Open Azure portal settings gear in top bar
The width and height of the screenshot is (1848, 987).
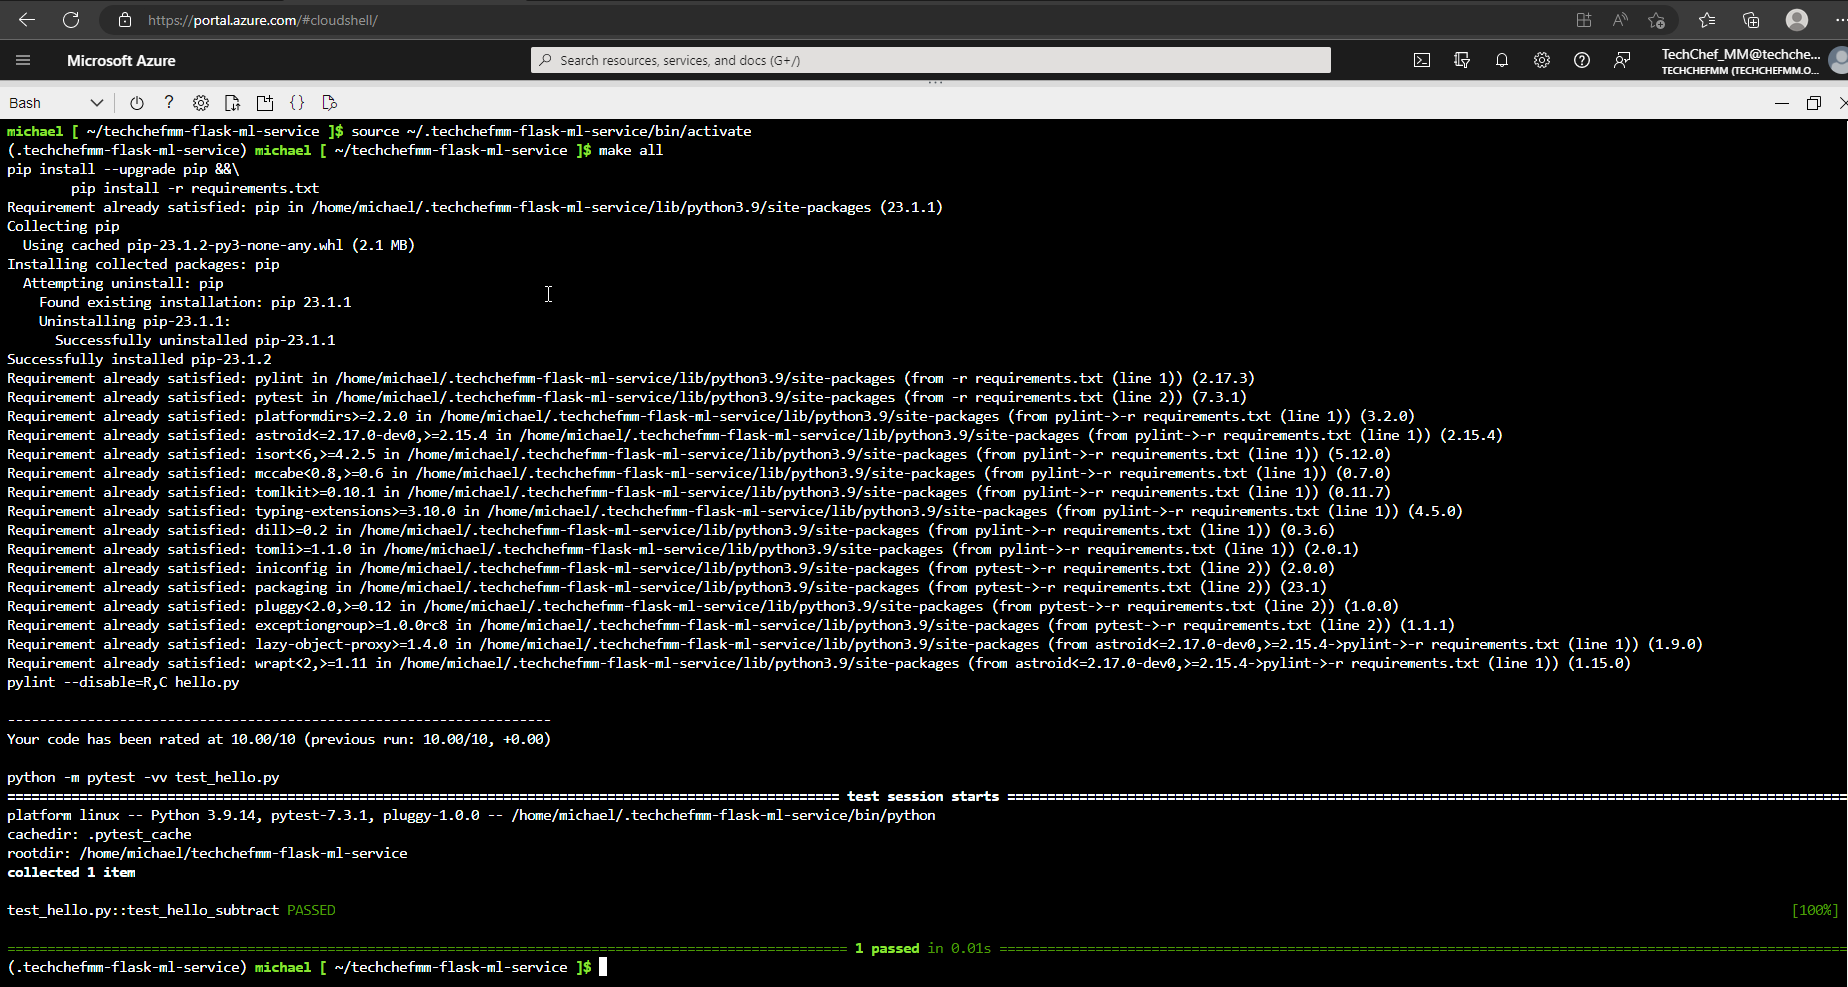point(1542,60)
